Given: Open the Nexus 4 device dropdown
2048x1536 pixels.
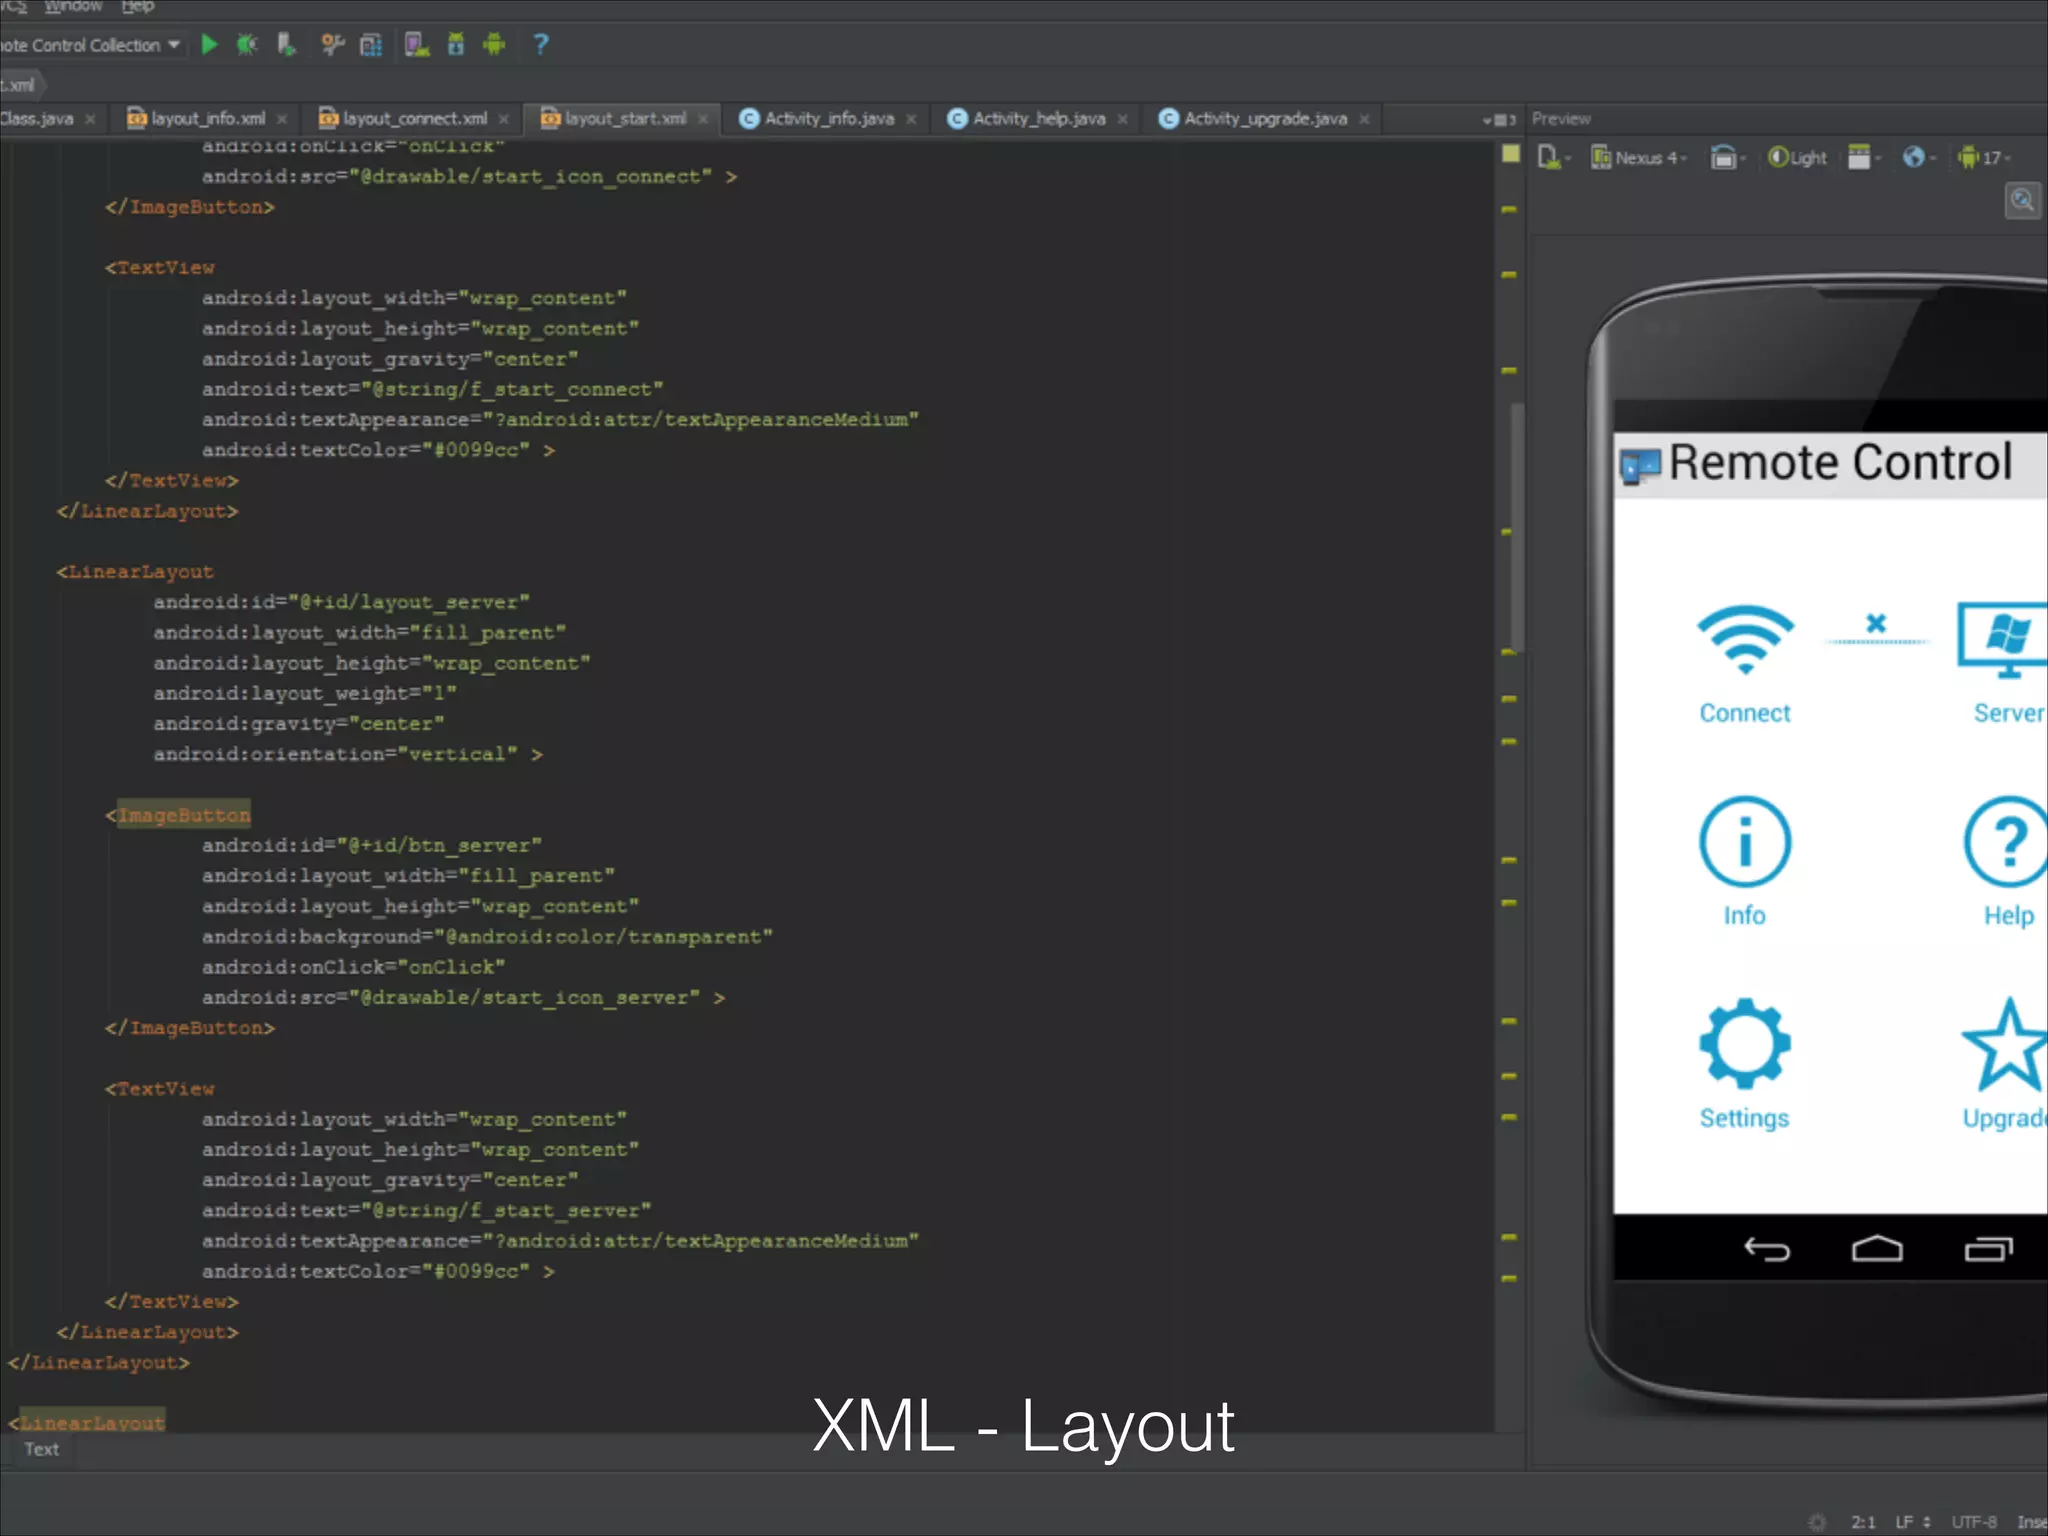Looking at the screenshot, I should (x=1639, y=158).
